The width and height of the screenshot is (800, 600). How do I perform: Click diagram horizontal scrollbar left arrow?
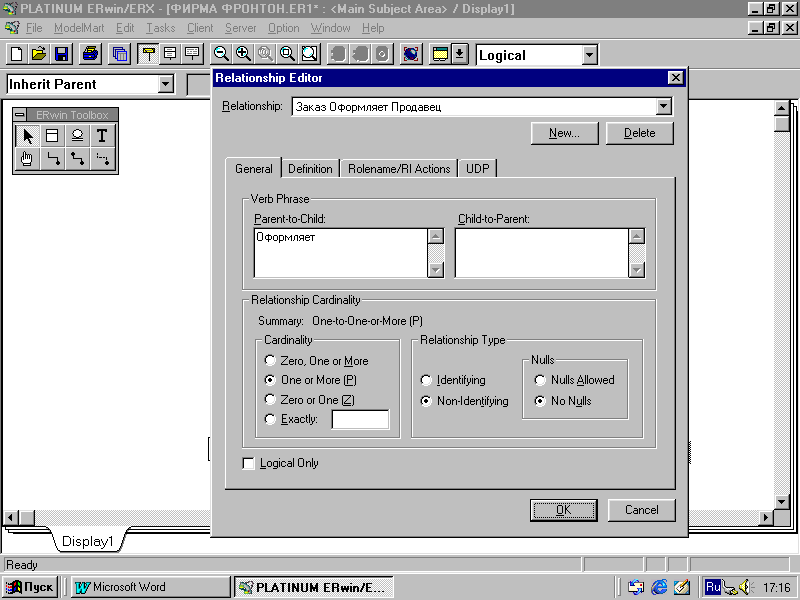10,517
